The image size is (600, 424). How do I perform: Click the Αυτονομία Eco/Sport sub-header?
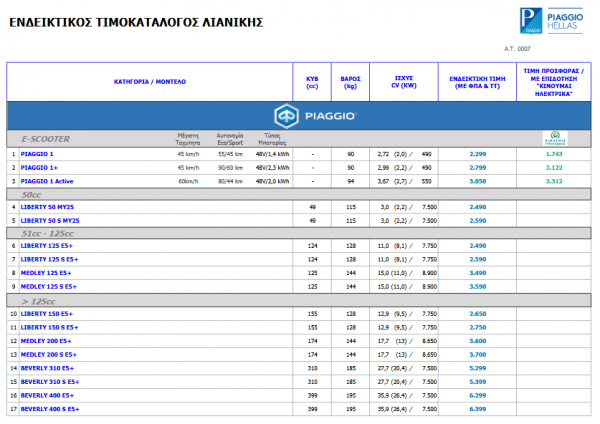[x=230, y=139]
